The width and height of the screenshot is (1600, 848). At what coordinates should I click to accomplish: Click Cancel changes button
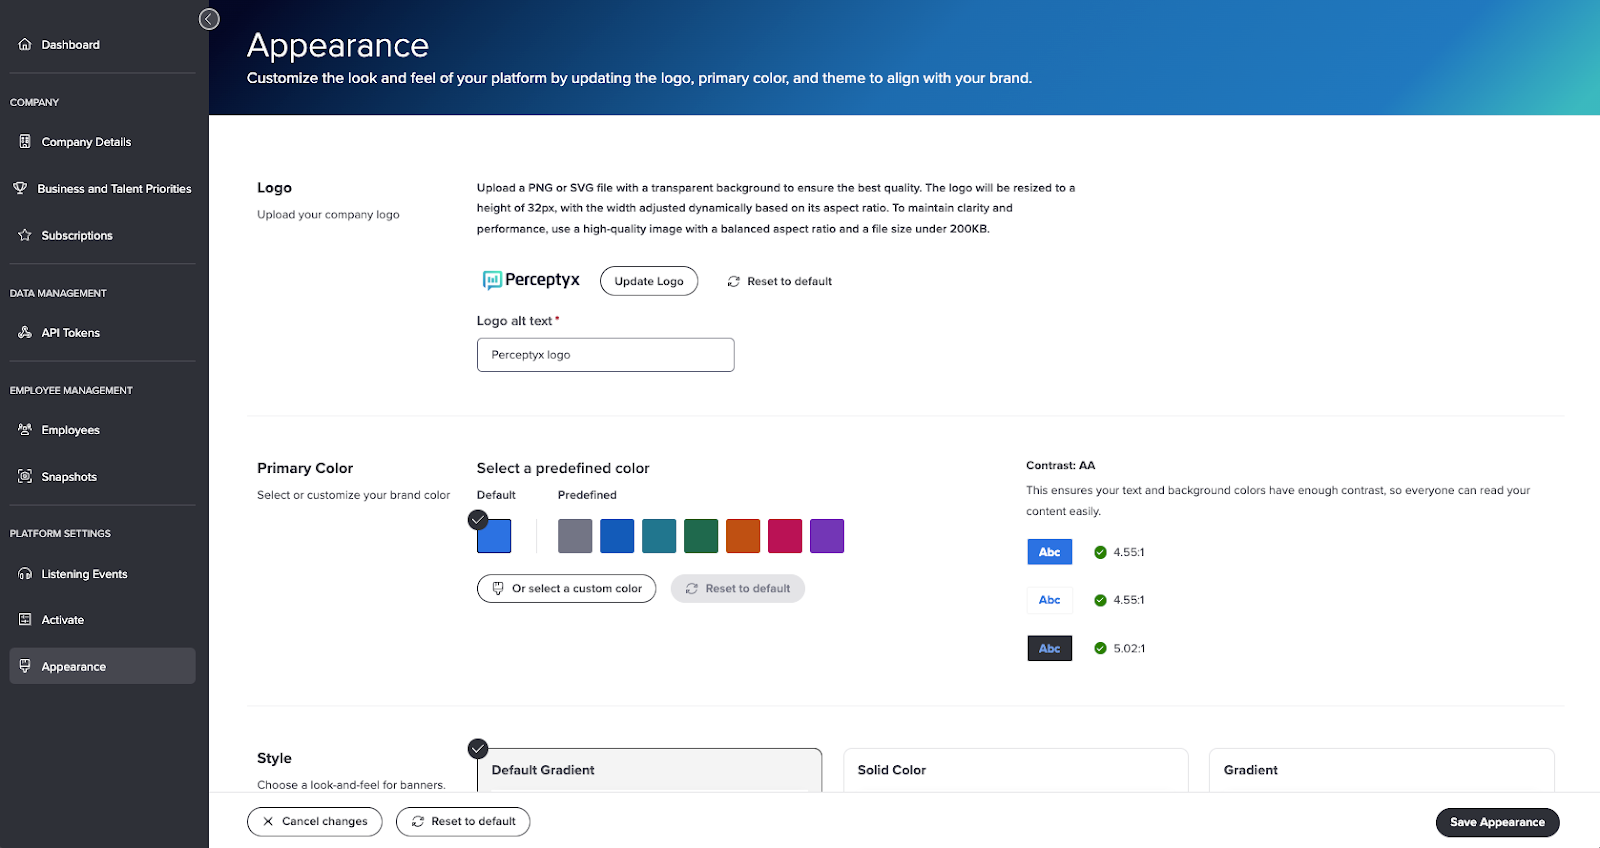coord(315,822)
